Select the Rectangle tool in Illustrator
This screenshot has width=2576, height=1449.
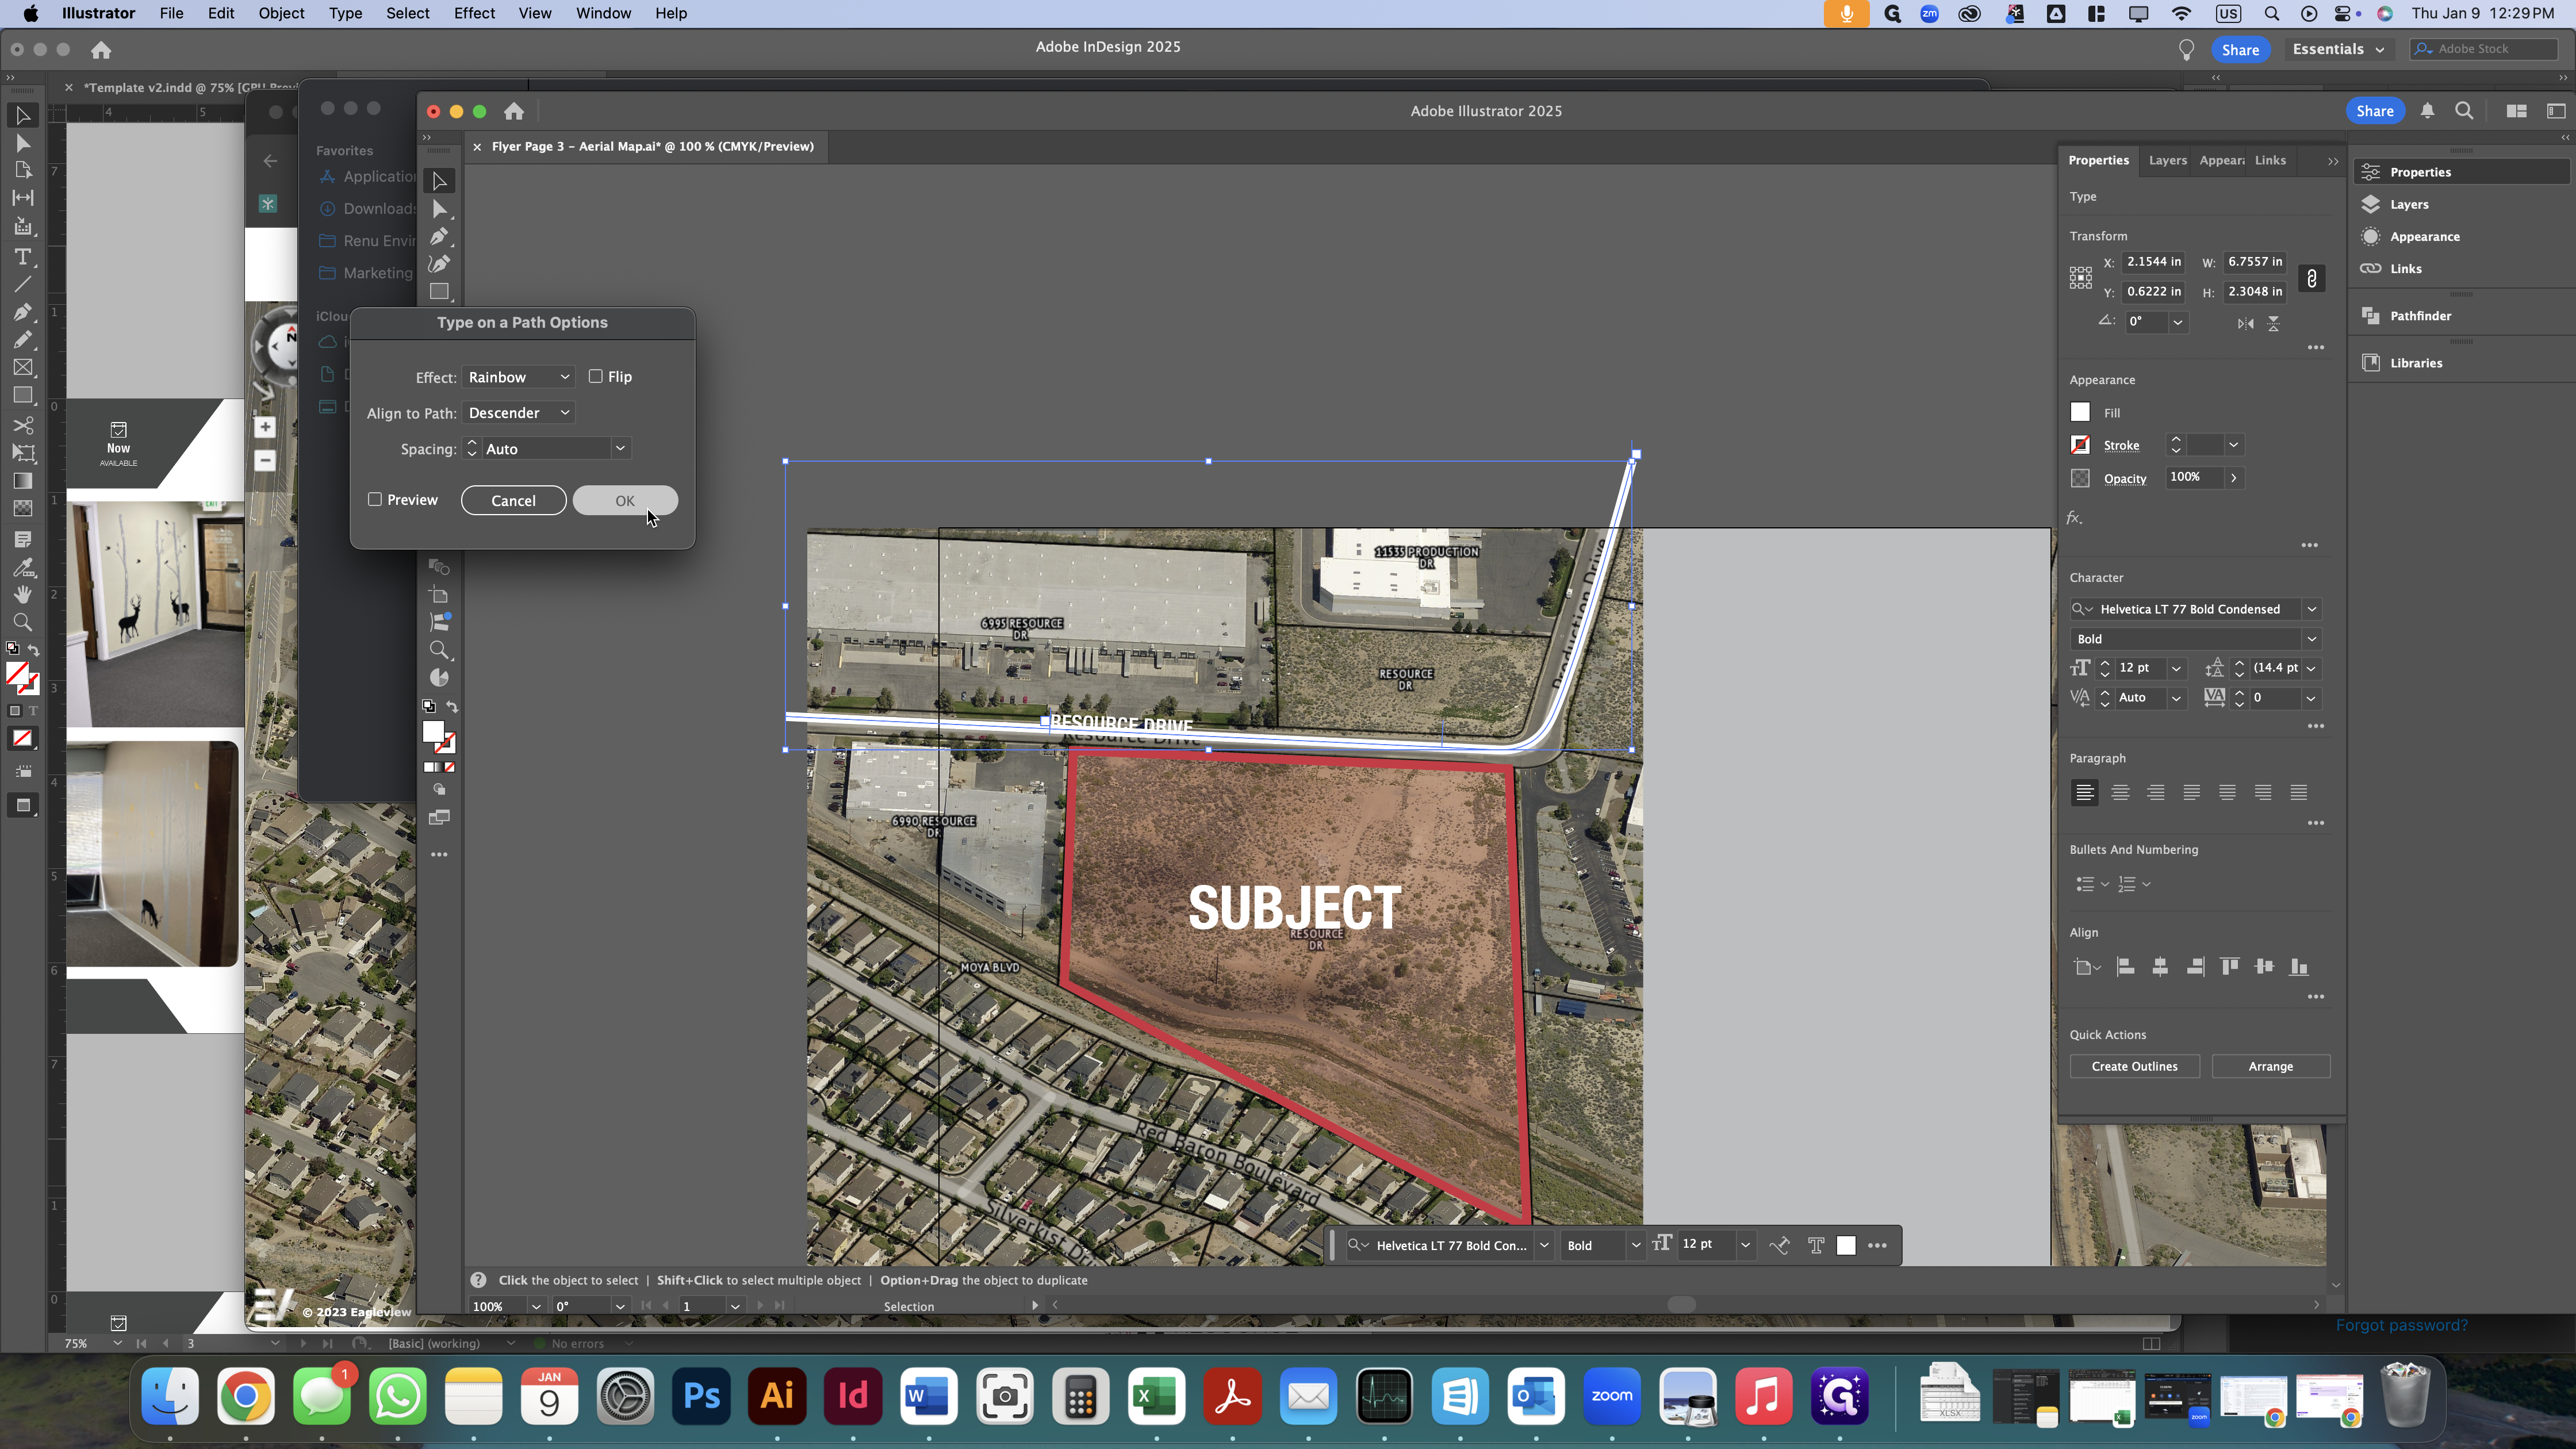click(x=439, y=291)
